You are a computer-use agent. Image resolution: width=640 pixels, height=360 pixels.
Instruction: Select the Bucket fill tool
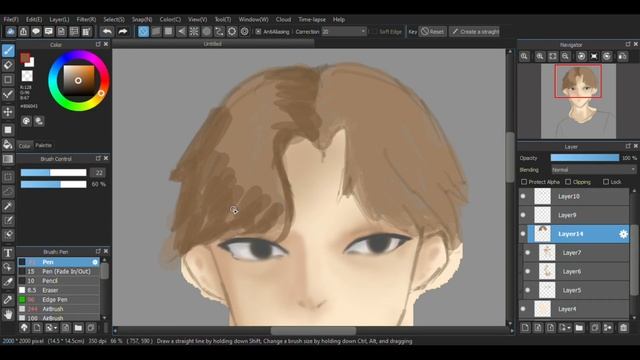[x=8, y=144]
